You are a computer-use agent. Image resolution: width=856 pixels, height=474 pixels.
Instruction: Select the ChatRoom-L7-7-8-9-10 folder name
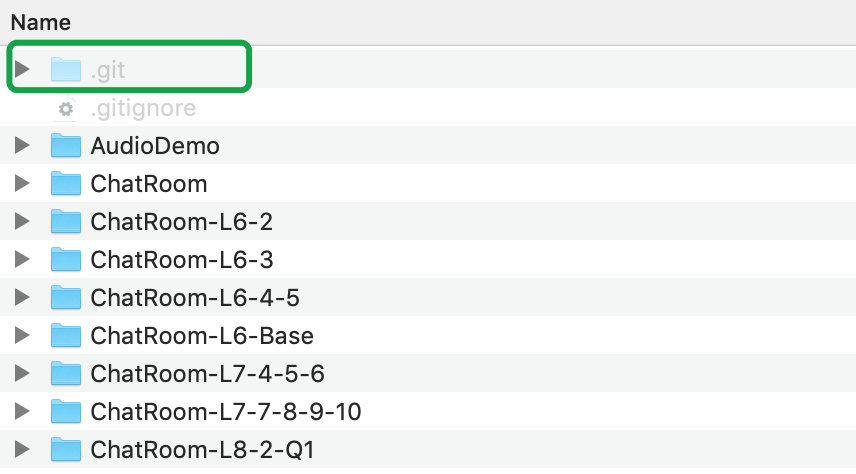(x=225, y=412)
